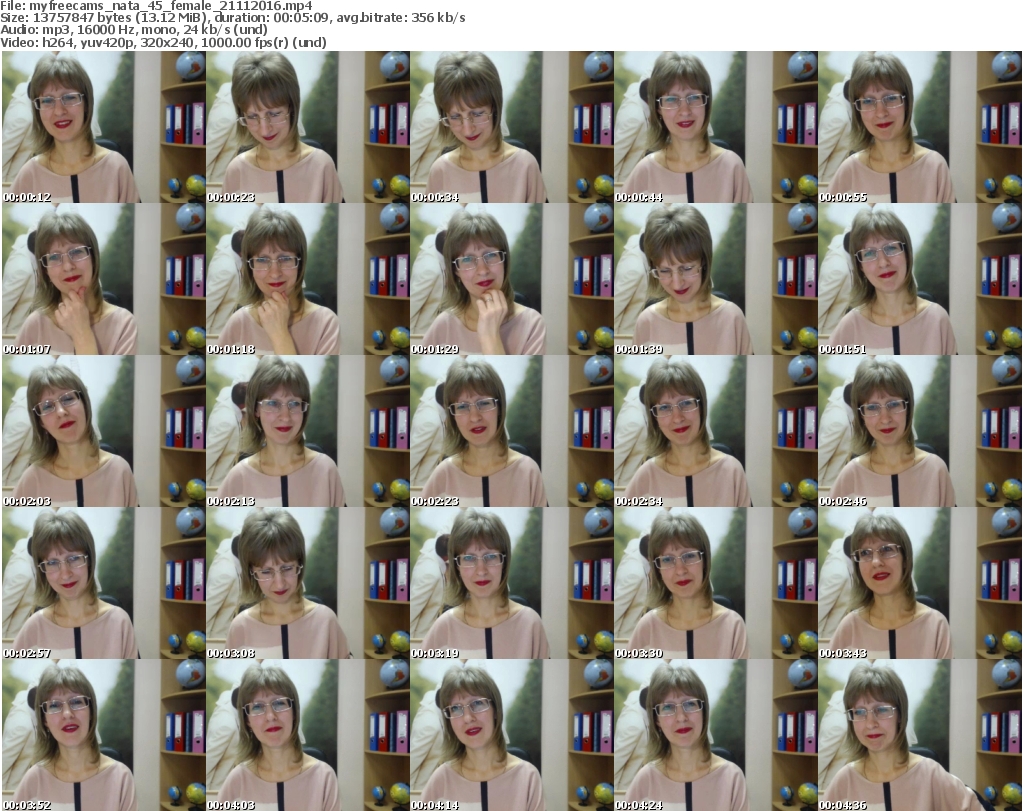
Task: Choose the frame with timestamp 00:02:57
Action: (x=104, y=583)
